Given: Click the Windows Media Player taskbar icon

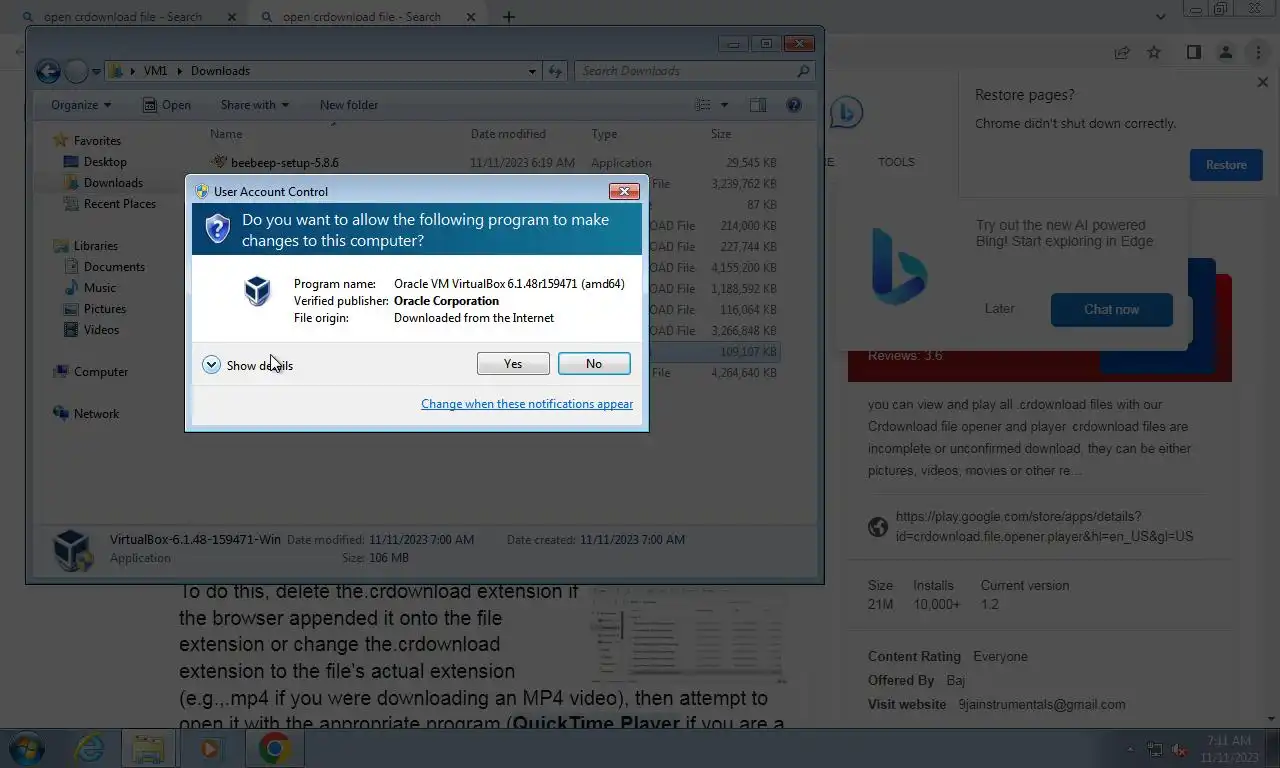Looking at the screenshot, I should [x=210, y=748].
